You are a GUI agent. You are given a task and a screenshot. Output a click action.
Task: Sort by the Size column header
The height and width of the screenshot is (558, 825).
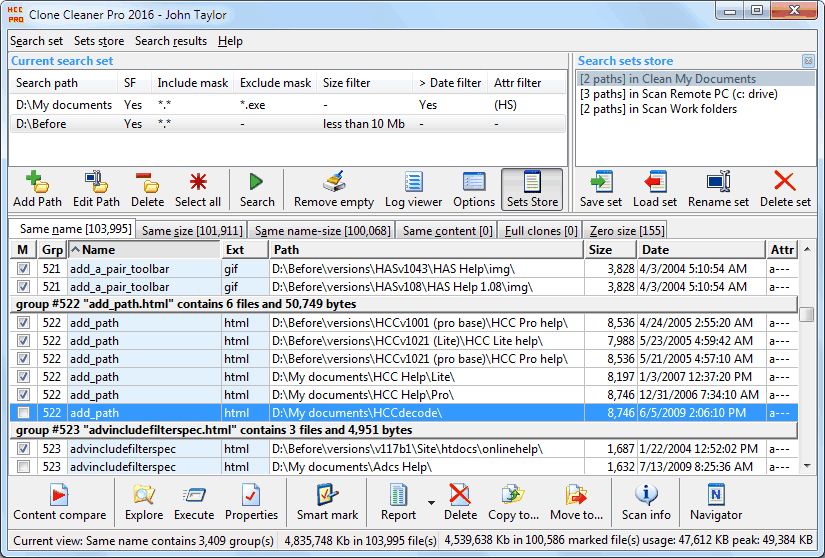610,250
